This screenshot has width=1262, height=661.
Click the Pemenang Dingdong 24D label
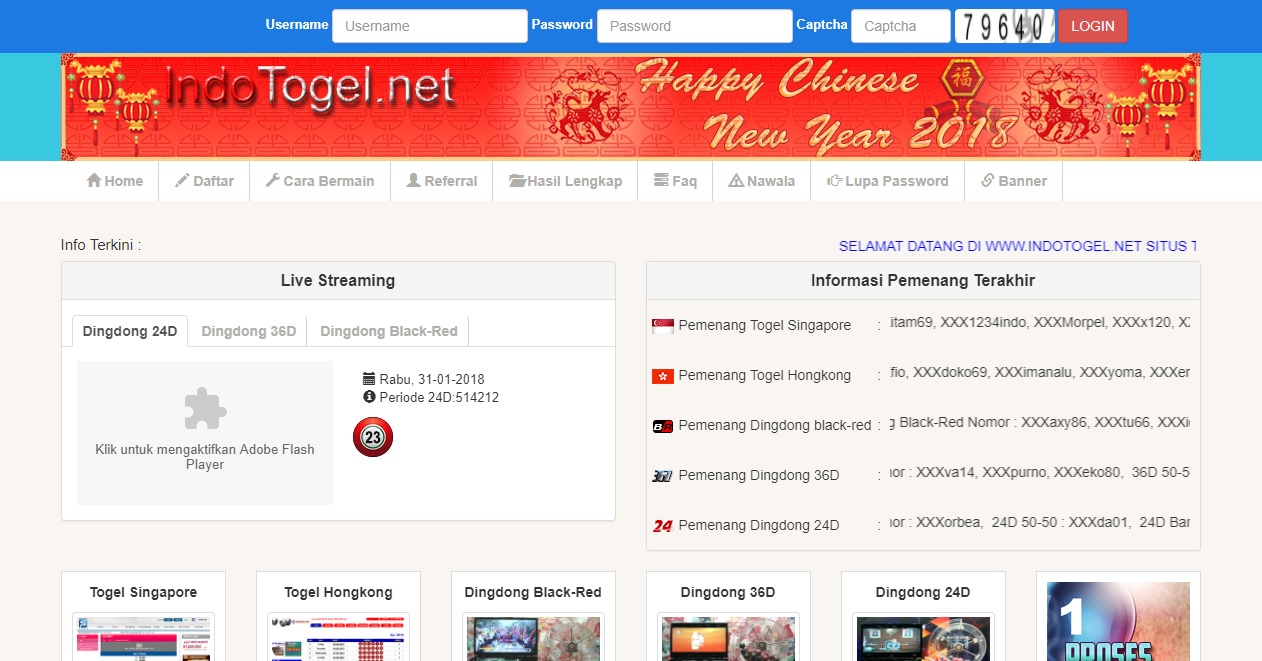pyautogui.click(x=759, y=525)
